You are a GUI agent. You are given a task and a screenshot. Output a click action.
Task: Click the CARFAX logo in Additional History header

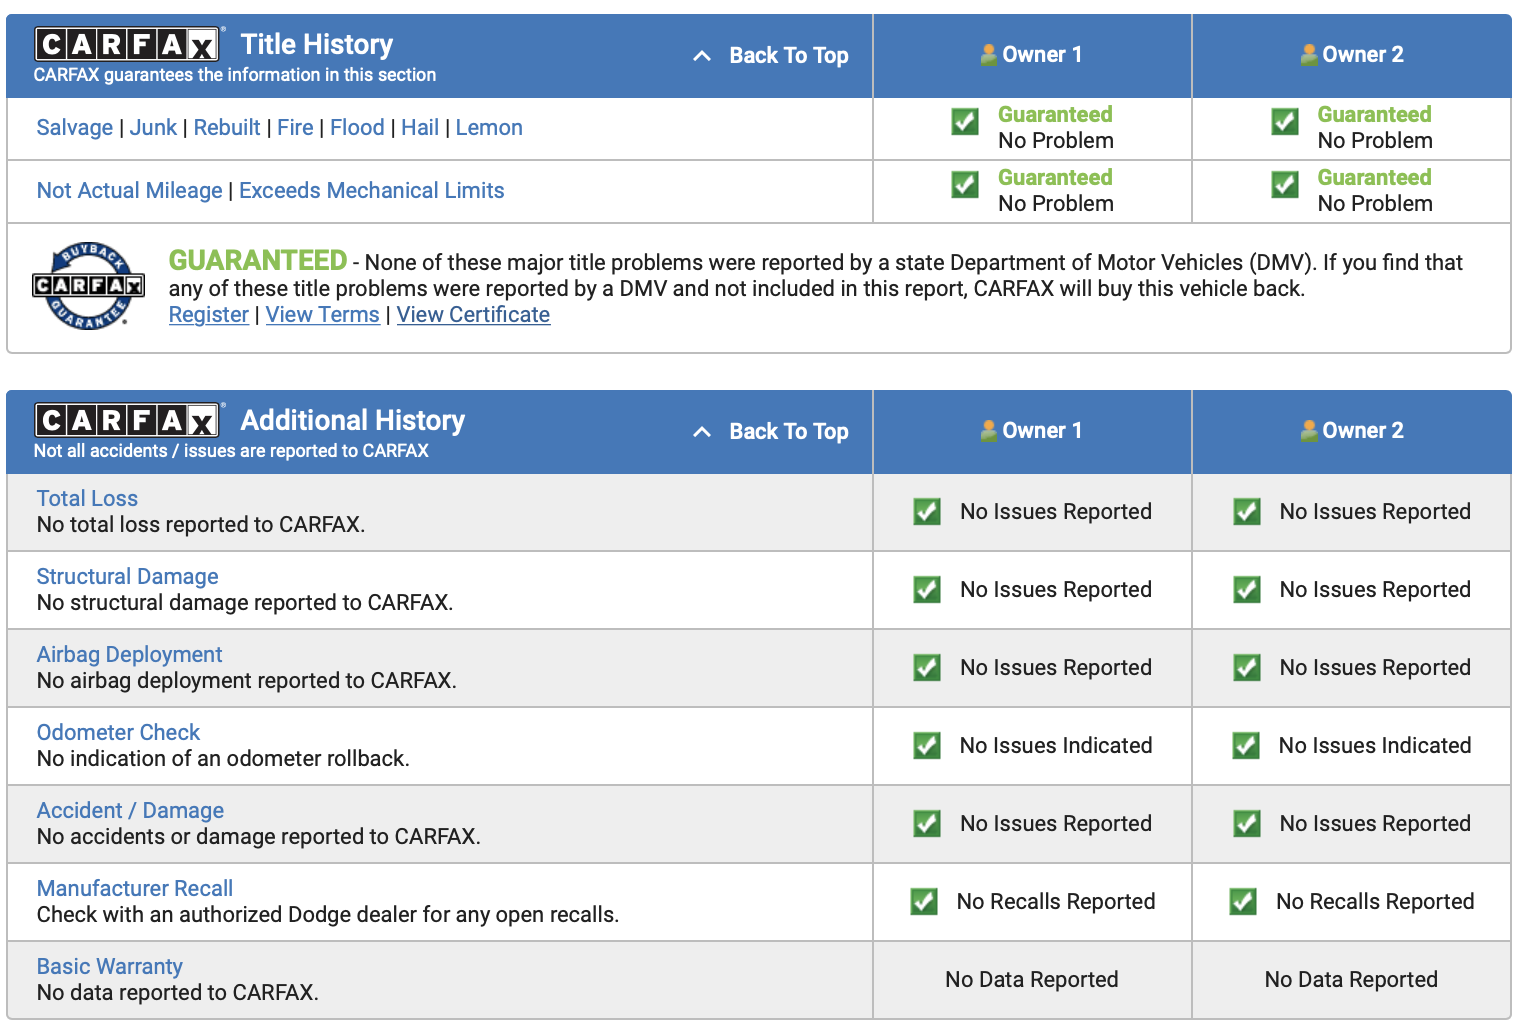pos(126,420)
